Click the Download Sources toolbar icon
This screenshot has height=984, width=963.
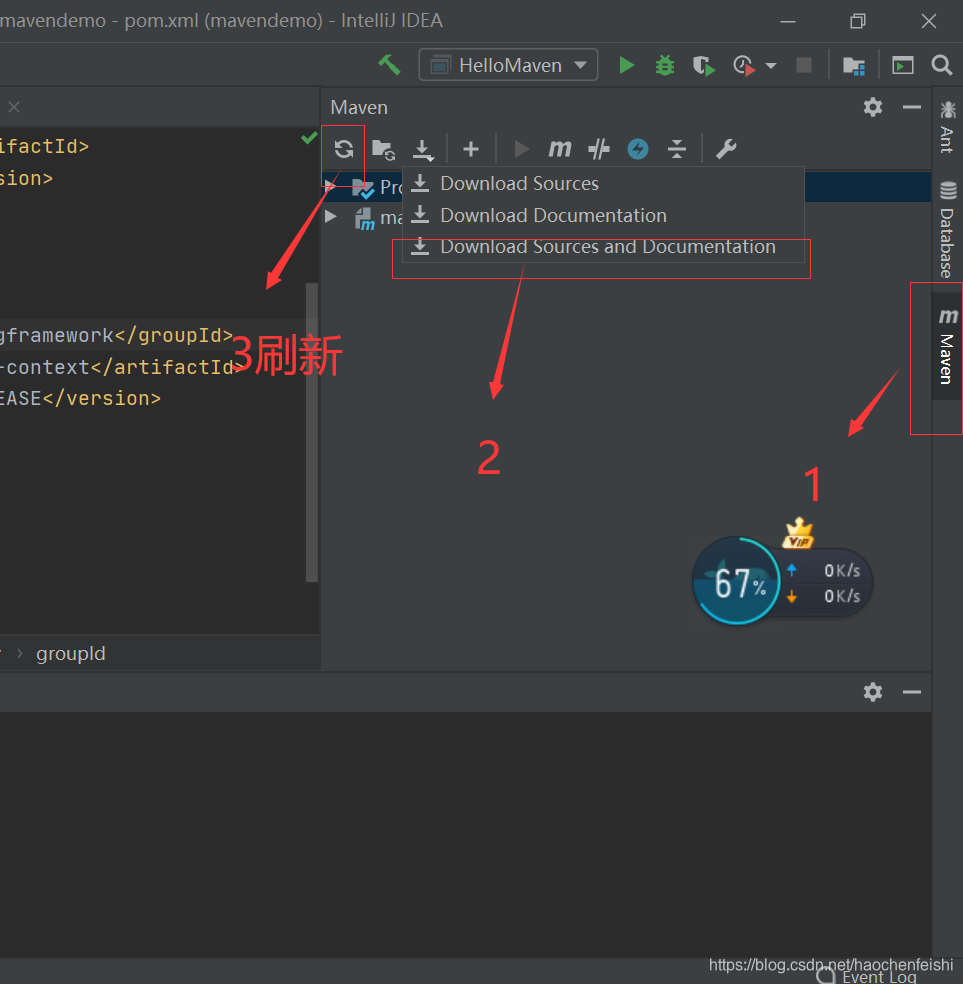[423, 149]
